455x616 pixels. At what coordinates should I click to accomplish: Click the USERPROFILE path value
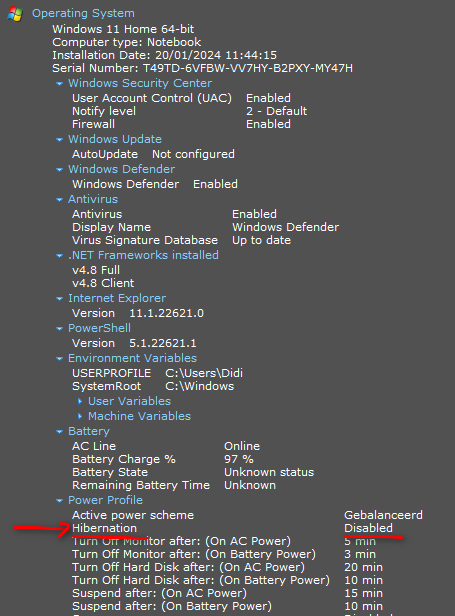click(204, 373)
